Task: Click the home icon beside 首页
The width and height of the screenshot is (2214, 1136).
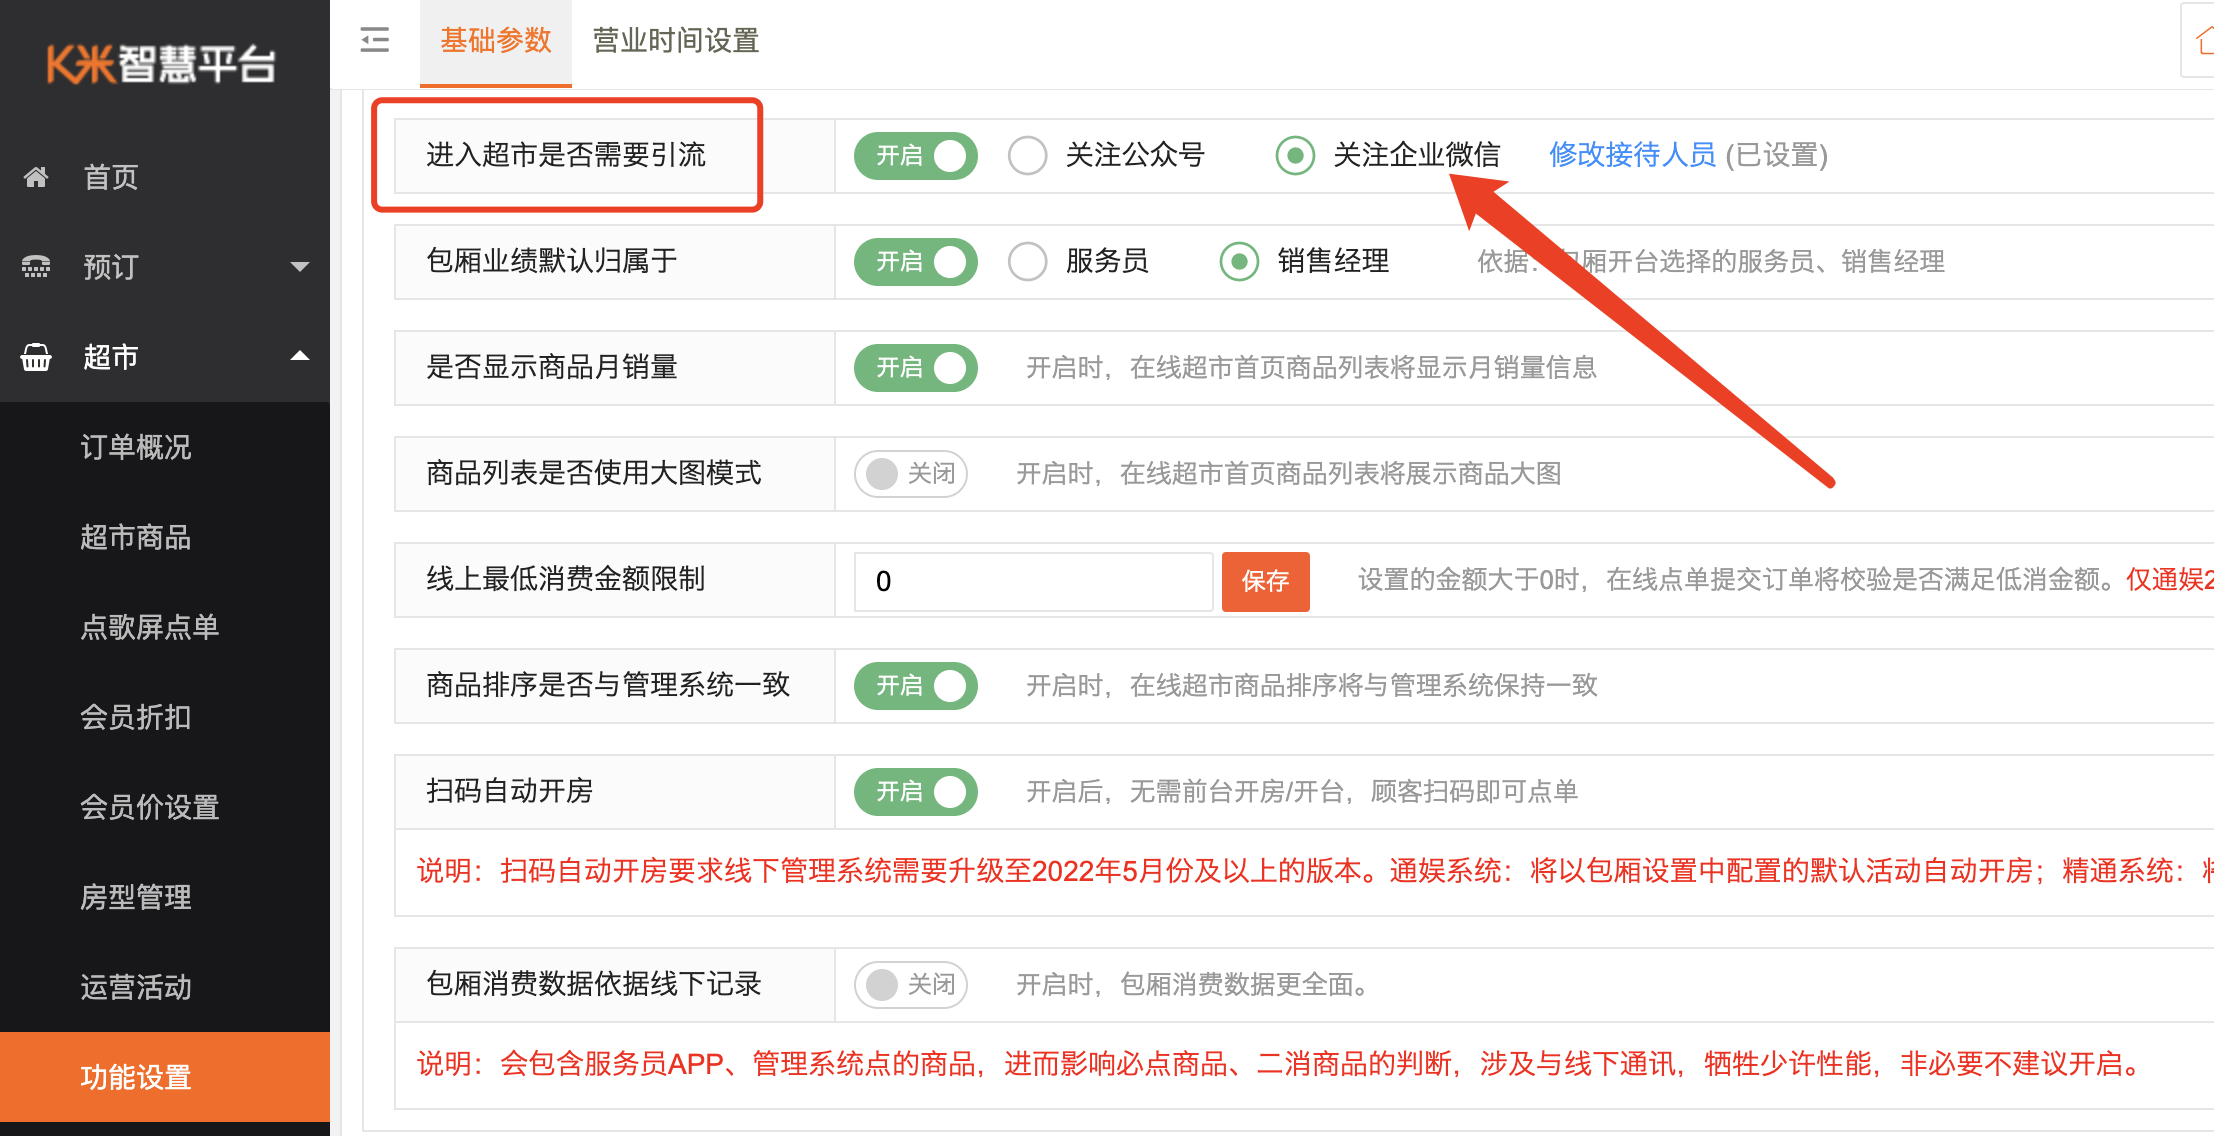Action: (x=36, y=177)
